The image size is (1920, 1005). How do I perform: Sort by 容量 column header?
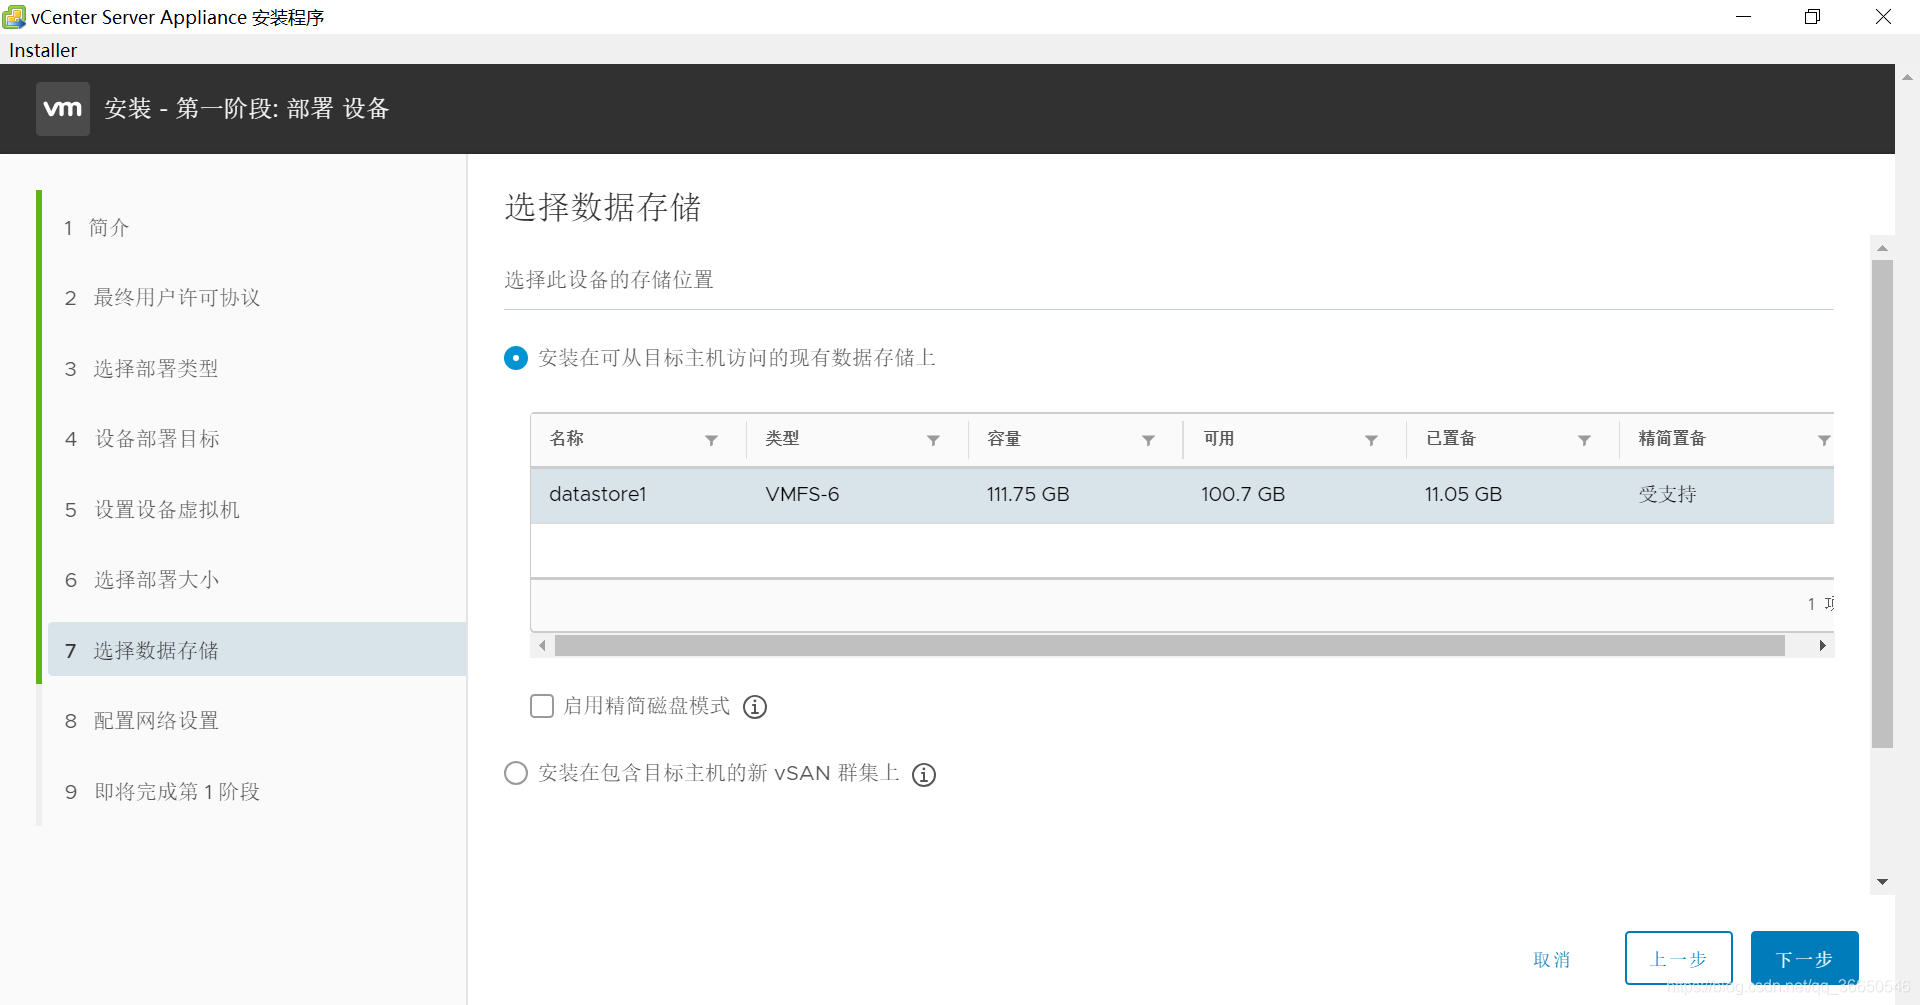tap(1004, 438)
